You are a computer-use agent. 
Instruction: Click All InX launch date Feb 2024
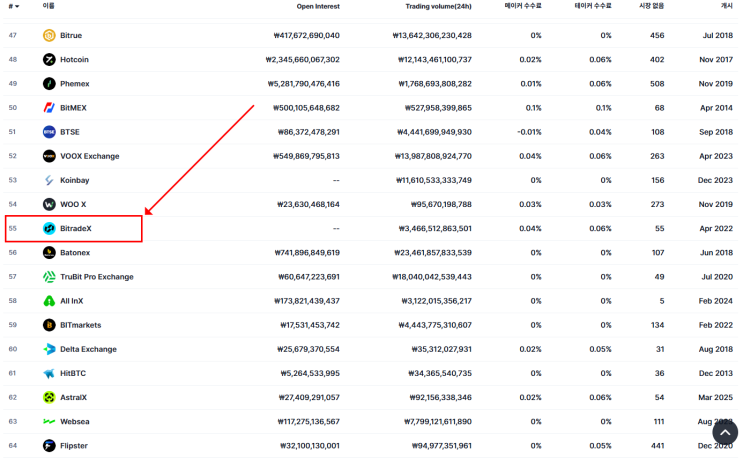716,301
